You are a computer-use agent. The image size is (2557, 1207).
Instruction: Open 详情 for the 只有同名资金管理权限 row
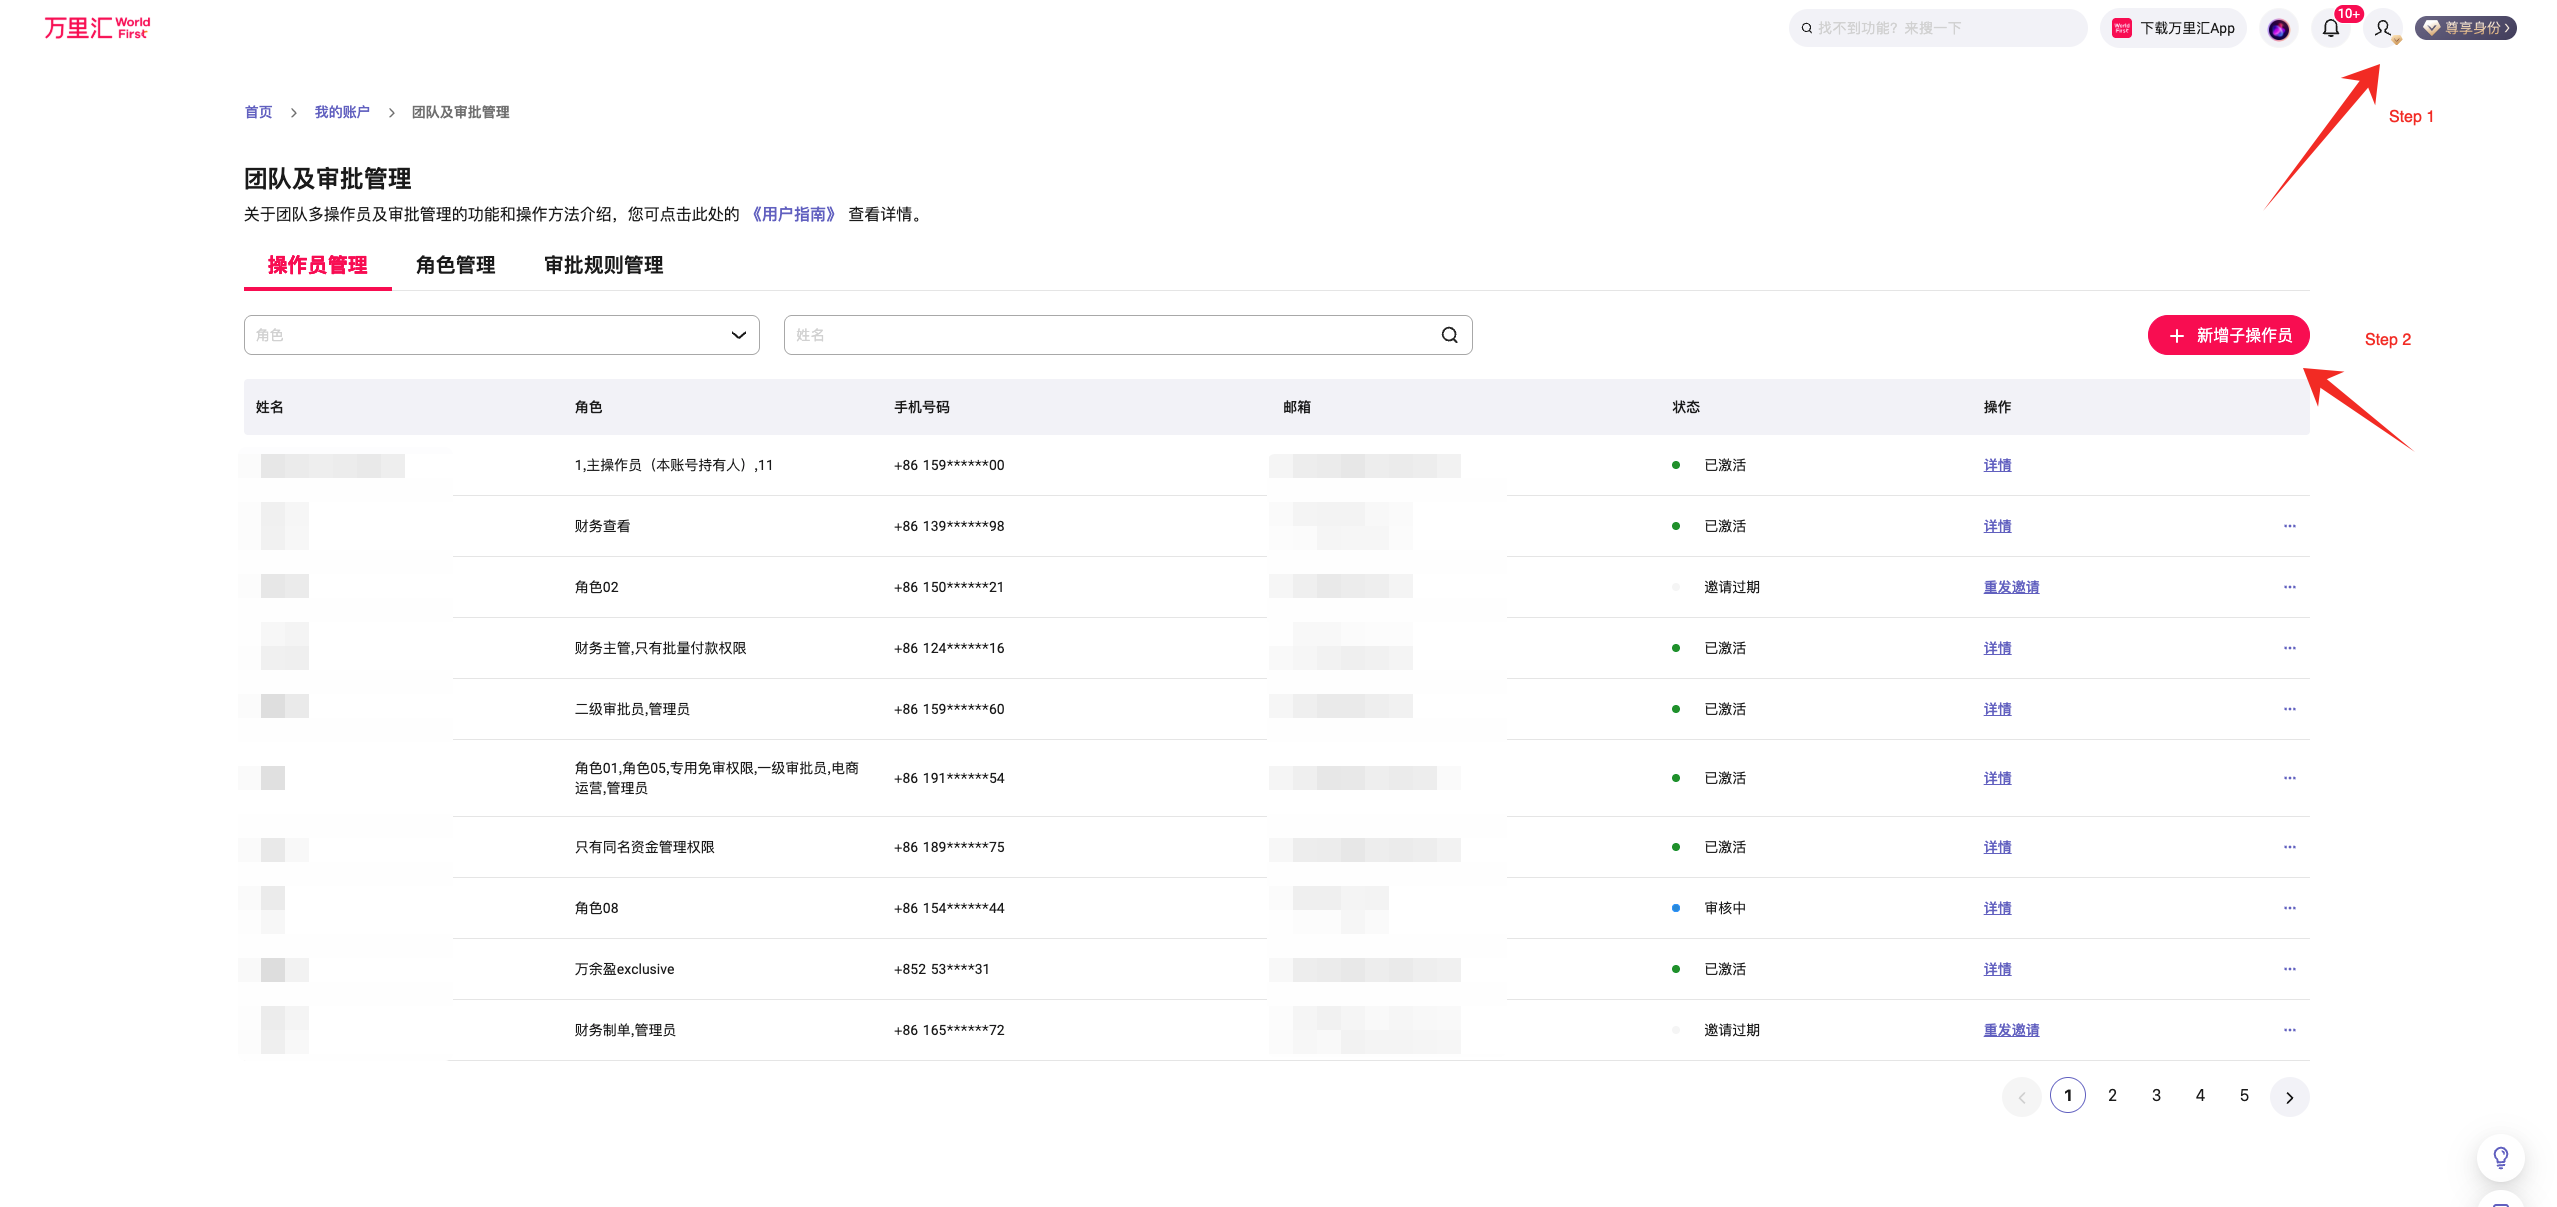pos(1997,847)
